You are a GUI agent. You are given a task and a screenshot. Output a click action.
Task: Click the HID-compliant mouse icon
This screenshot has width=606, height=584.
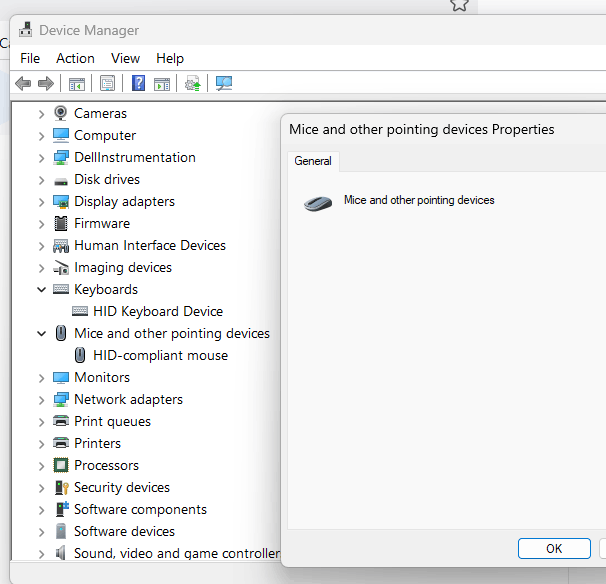coord(80,355)
